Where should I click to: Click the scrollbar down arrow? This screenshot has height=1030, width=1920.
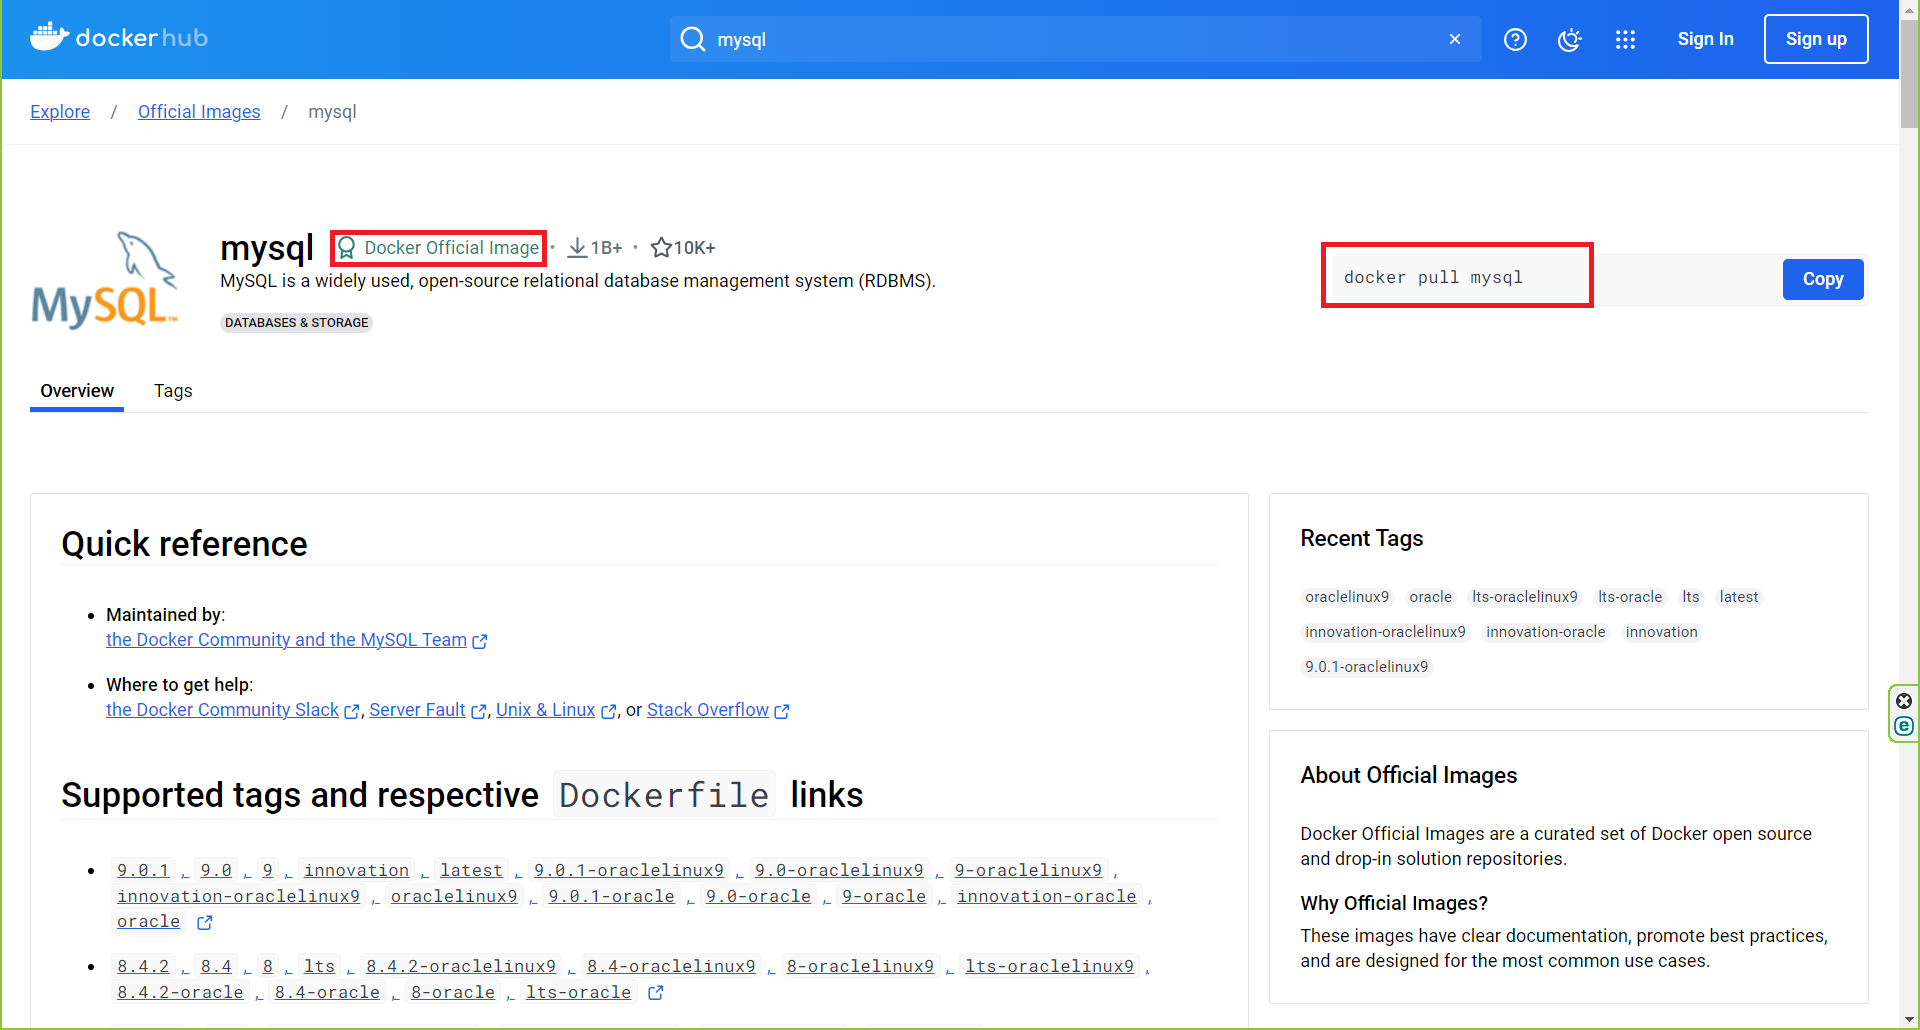click(1908, 1019)
